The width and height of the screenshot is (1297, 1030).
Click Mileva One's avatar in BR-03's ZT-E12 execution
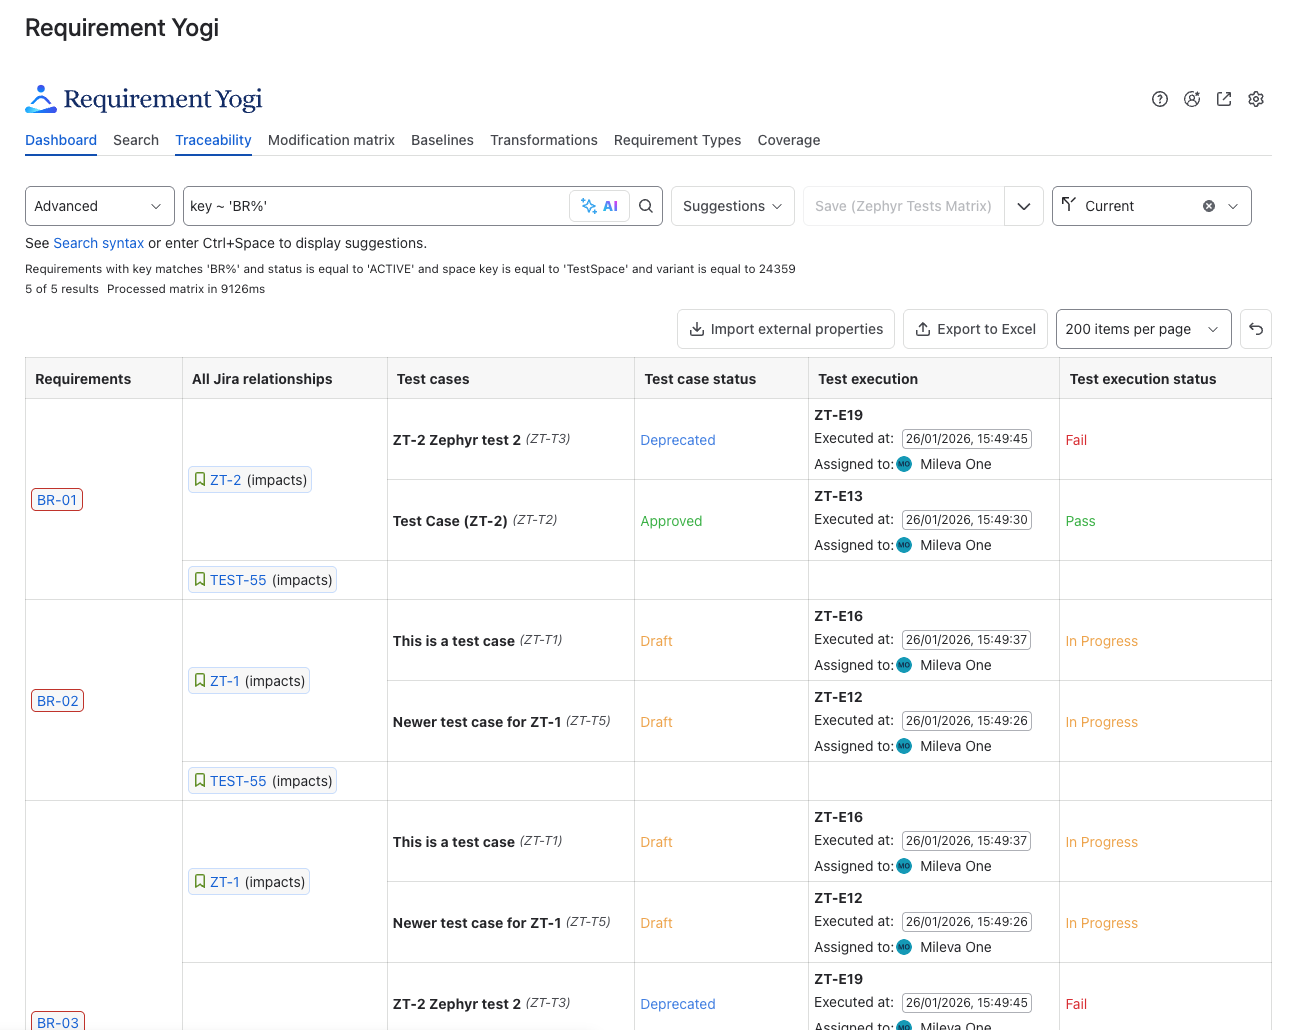click(904, 947)
